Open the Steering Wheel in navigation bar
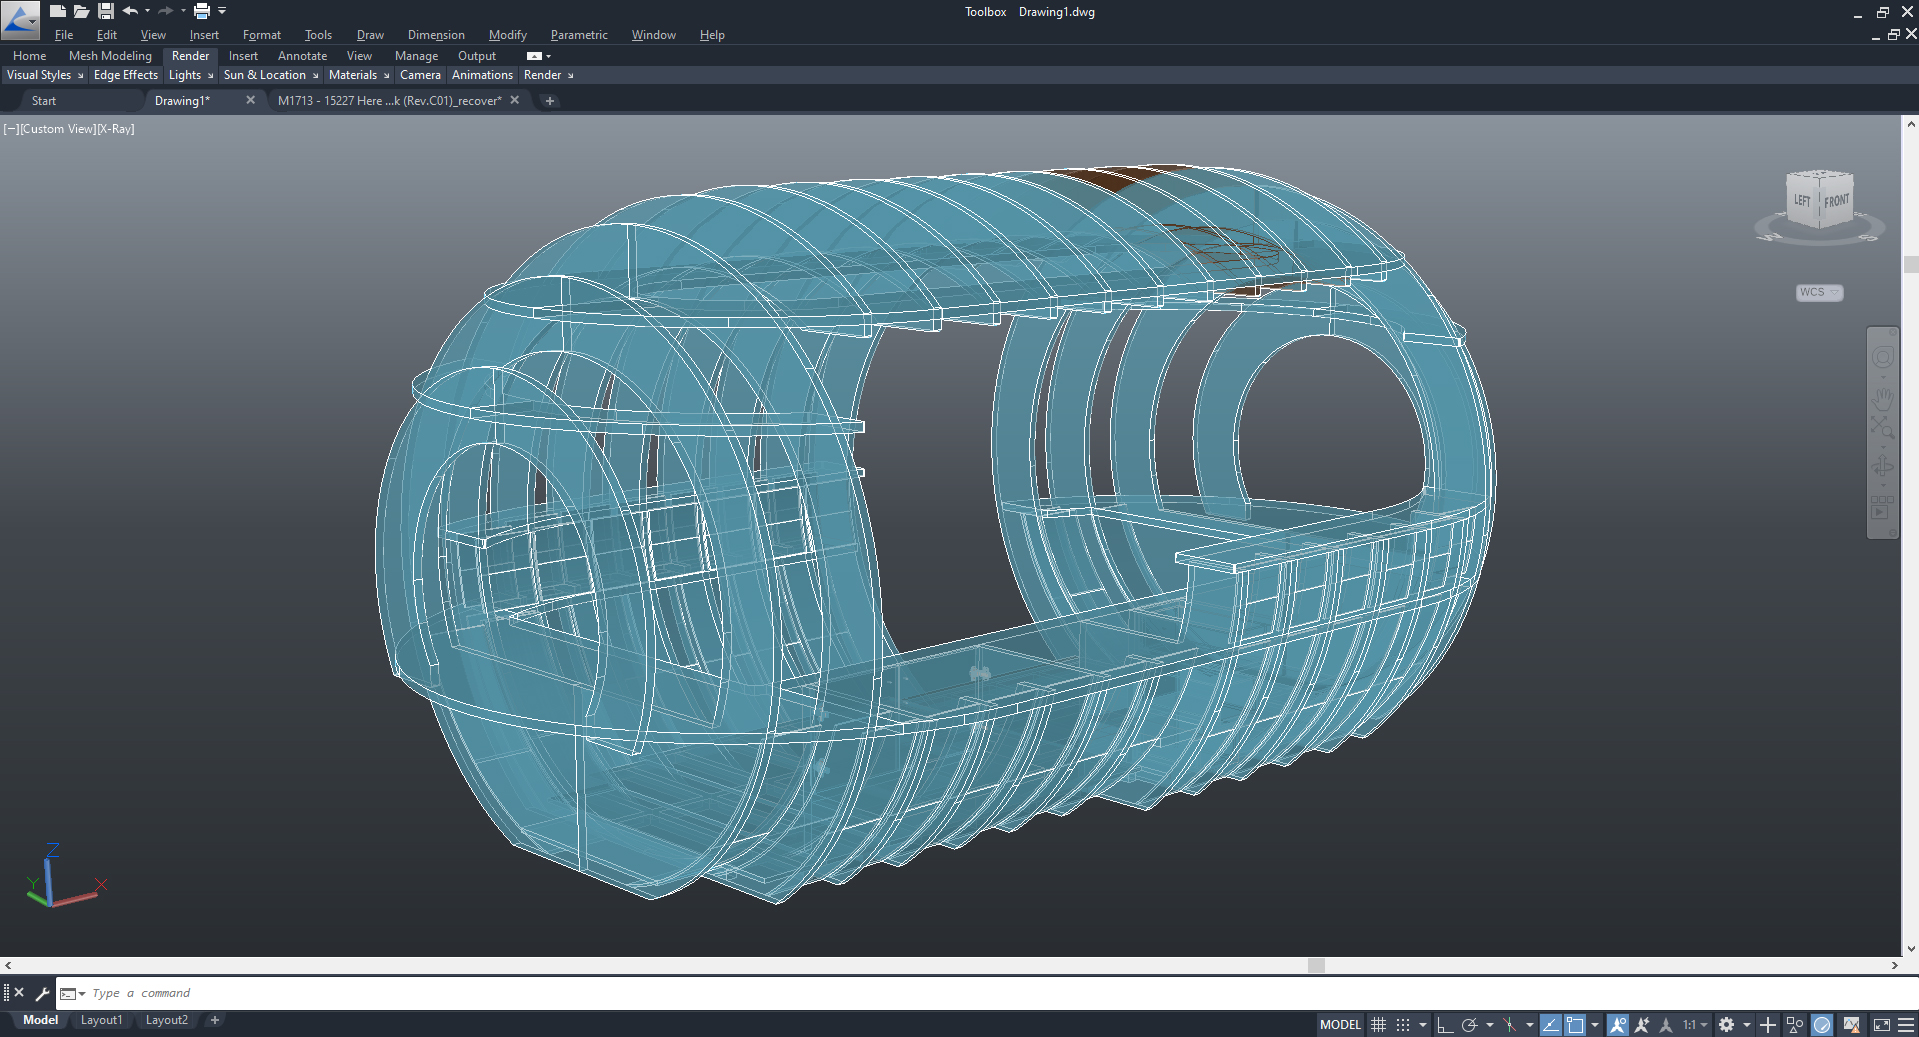The width and height of the screenshot is (1919, 1037). pos(1883,358)
